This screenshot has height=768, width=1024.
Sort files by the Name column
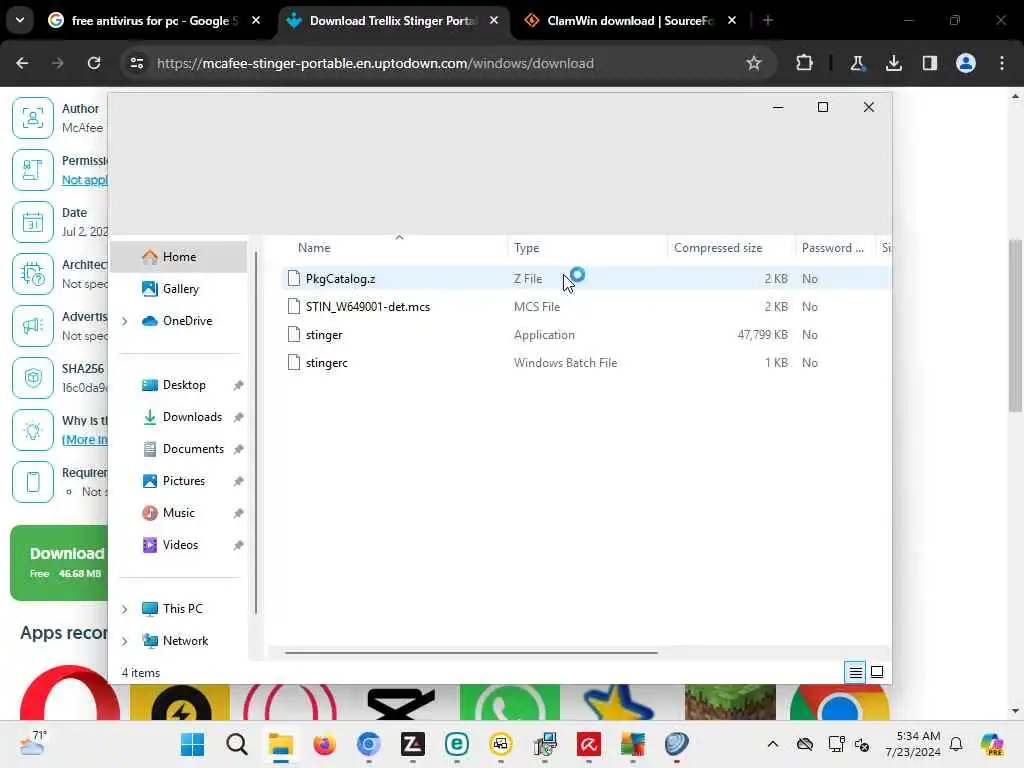coord(314,248)
